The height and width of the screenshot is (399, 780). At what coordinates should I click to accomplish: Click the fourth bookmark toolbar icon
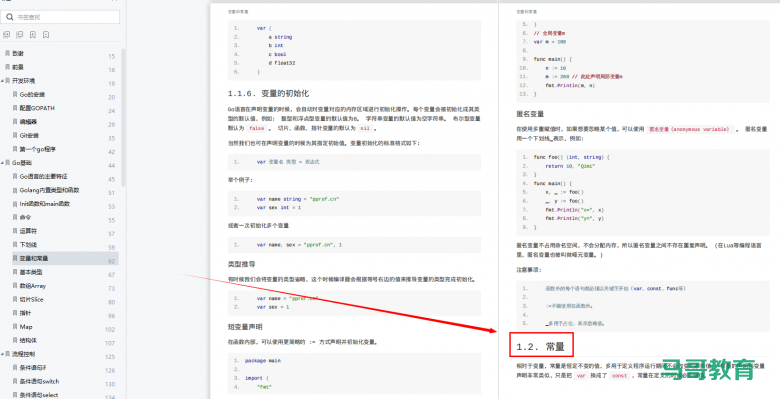[x=46, y=35]
